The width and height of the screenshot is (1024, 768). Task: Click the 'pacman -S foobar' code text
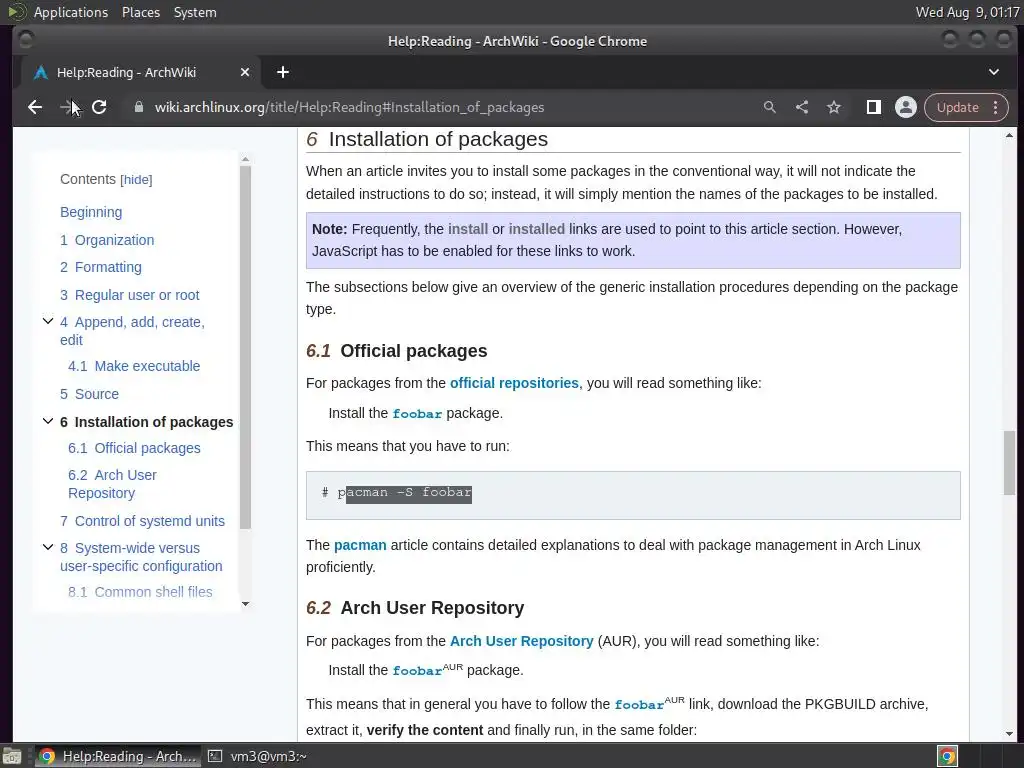pos(404,492)
